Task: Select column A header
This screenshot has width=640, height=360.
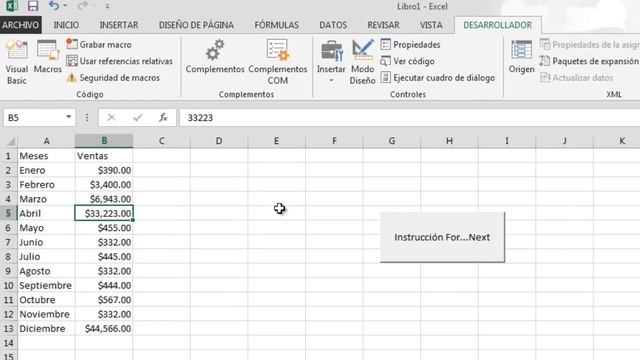Action: pyautogui.click(x=46, y=141)
